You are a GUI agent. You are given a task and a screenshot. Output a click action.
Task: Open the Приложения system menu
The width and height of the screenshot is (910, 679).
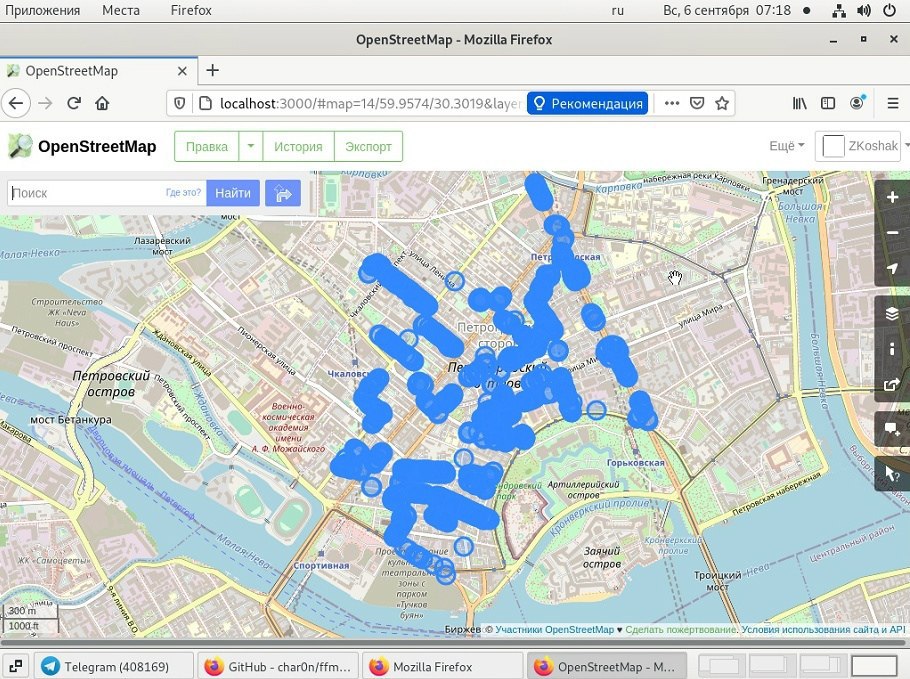(43, 10)
